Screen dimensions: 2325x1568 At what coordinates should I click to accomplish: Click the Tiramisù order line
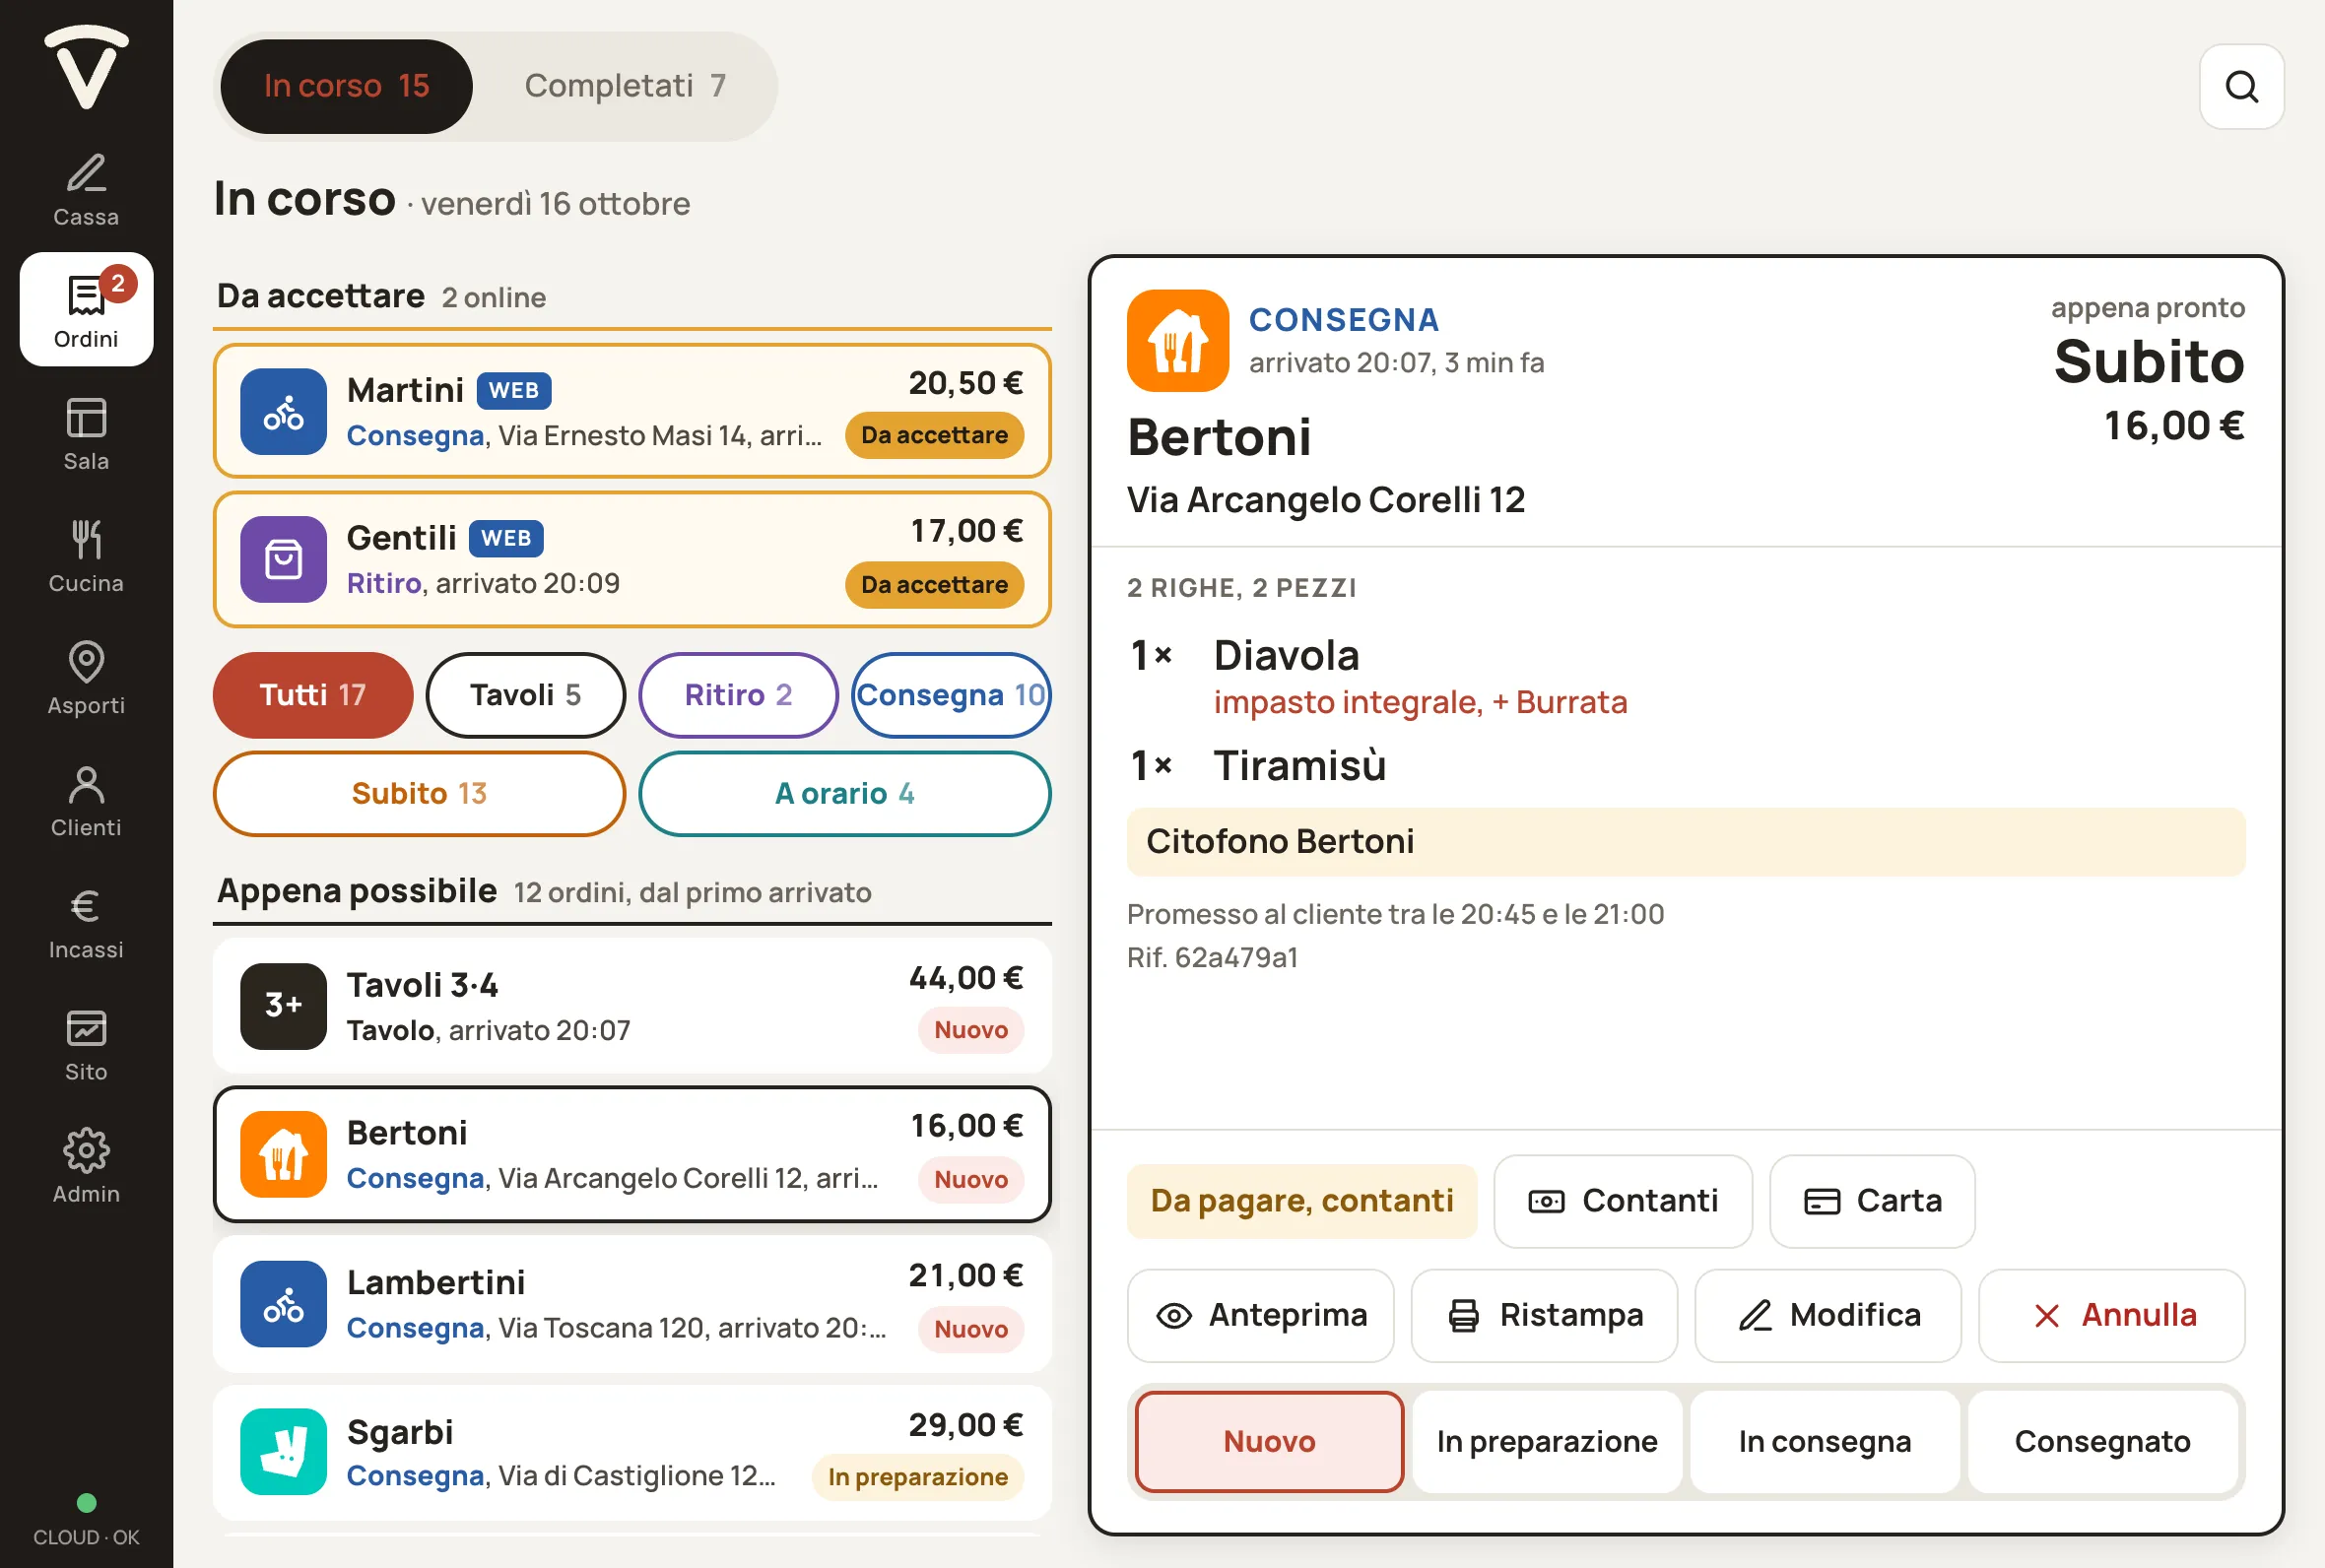pos(1685,765)
